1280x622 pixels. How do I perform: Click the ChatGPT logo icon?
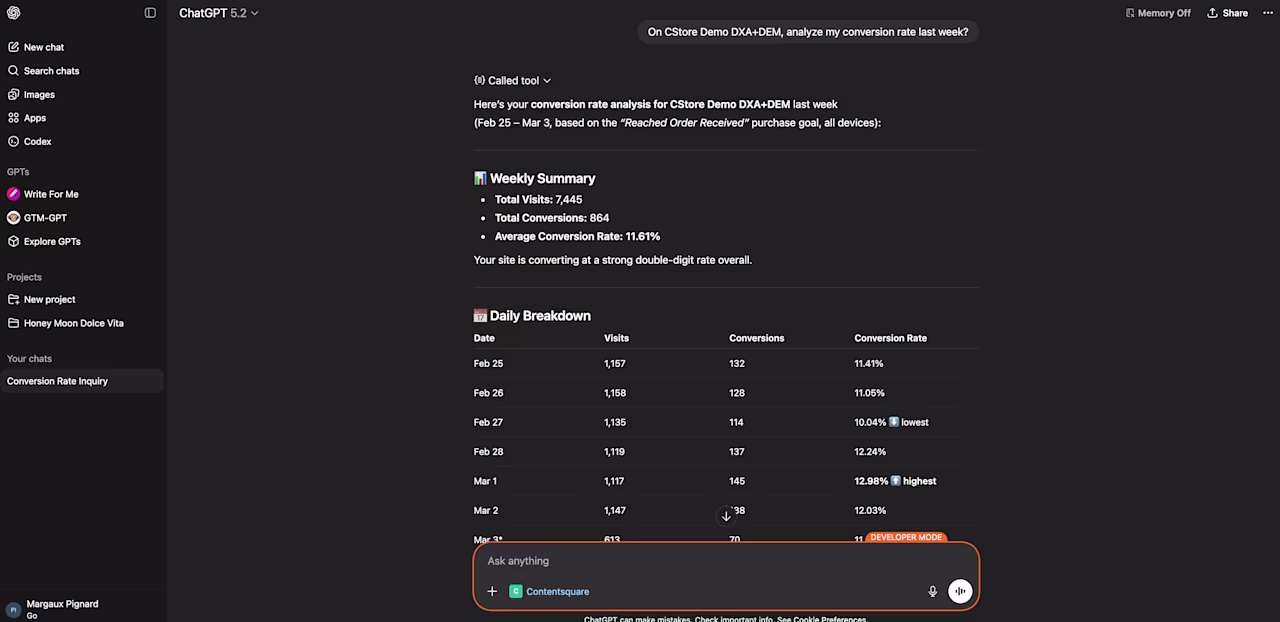click(x=13, y=13)
